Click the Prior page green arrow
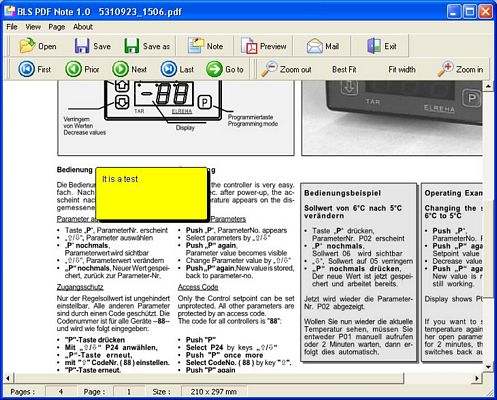Screen dimensions: 497x400 pyautogui.click(x=73, y=69)
